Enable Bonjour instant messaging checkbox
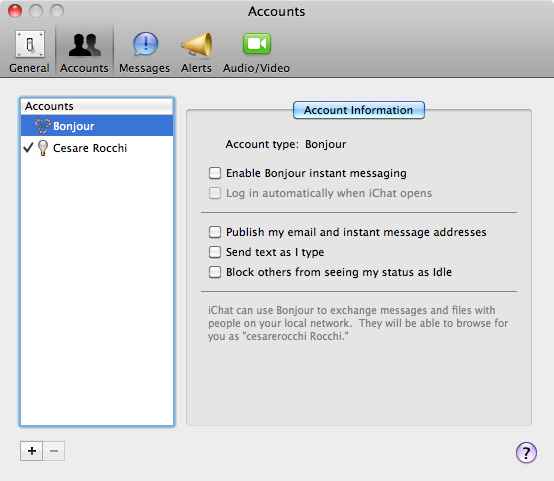554x481 pixels. click(x=215, y=173)
